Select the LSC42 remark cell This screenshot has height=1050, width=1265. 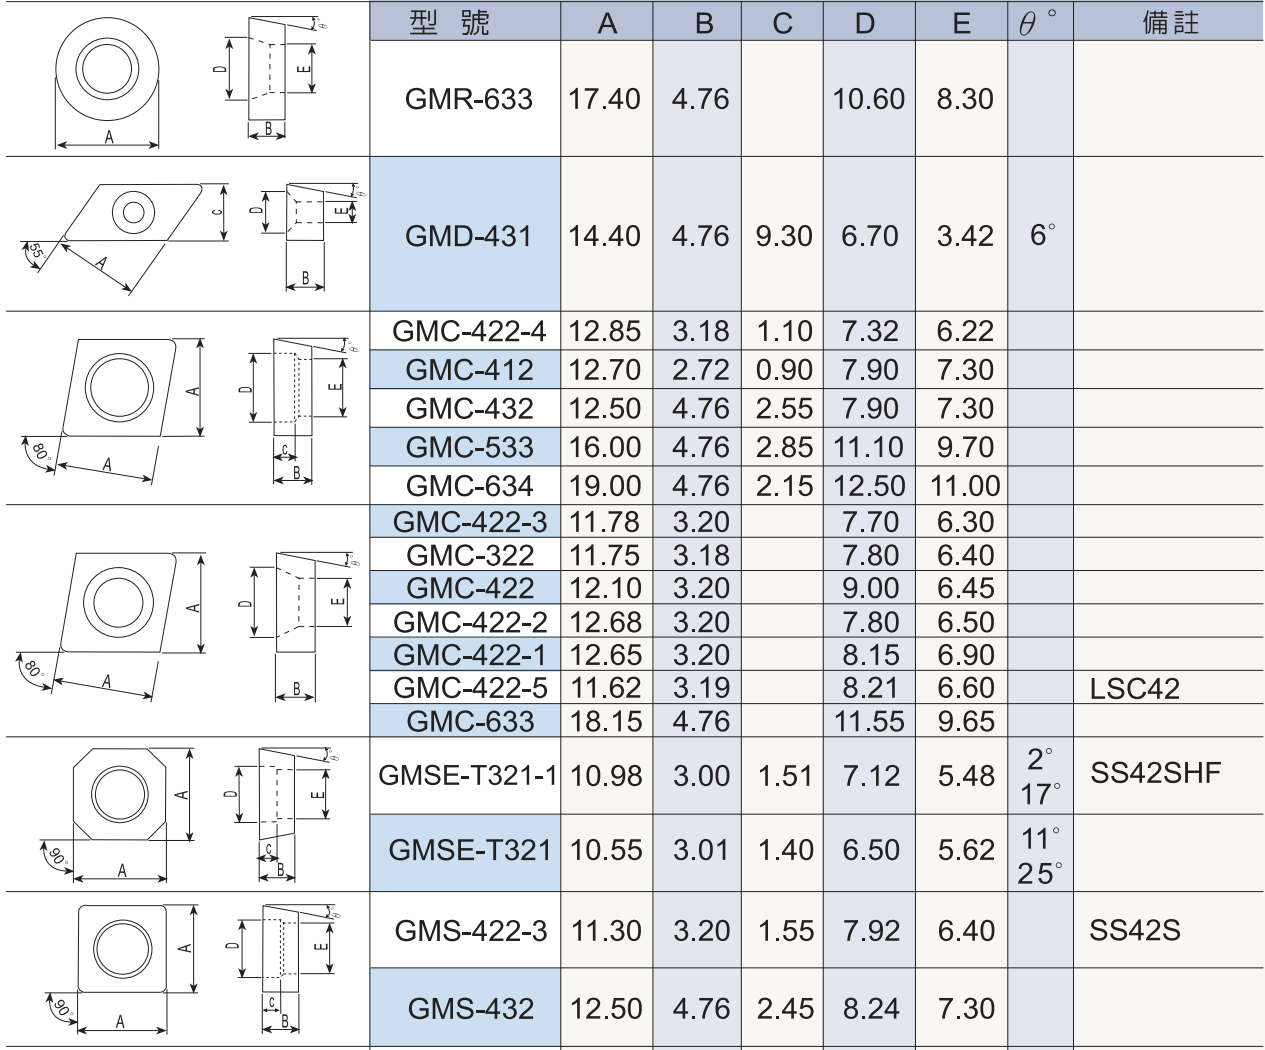click(1168, 688)
